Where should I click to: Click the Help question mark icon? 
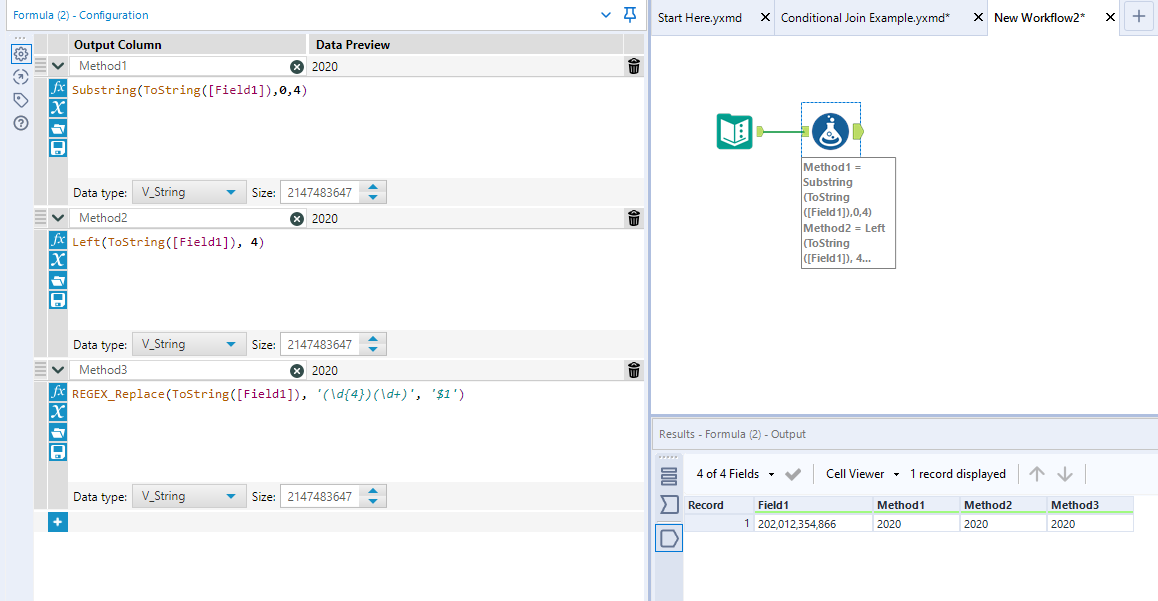[x=20, y=123]
